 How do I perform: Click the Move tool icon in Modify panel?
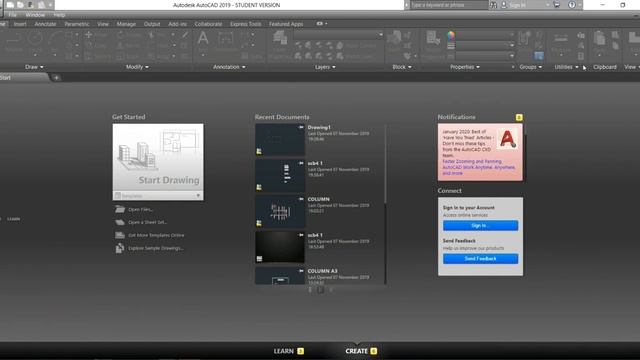89,35
